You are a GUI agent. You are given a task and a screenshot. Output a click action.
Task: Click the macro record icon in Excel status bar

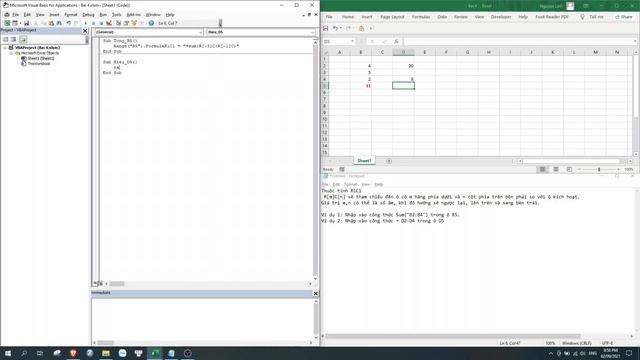tap(342, 169)
